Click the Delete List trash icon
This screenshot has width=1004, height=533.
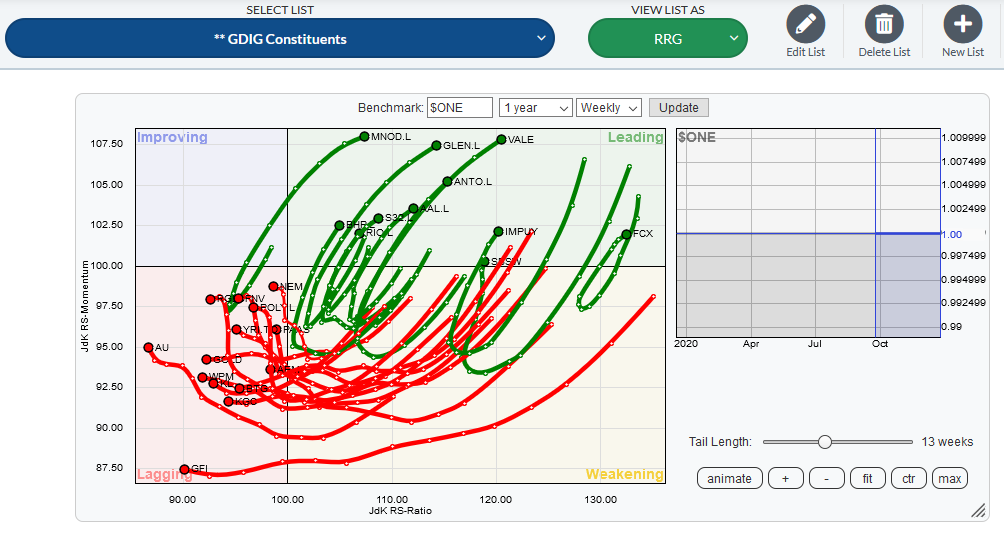[884, 24]
